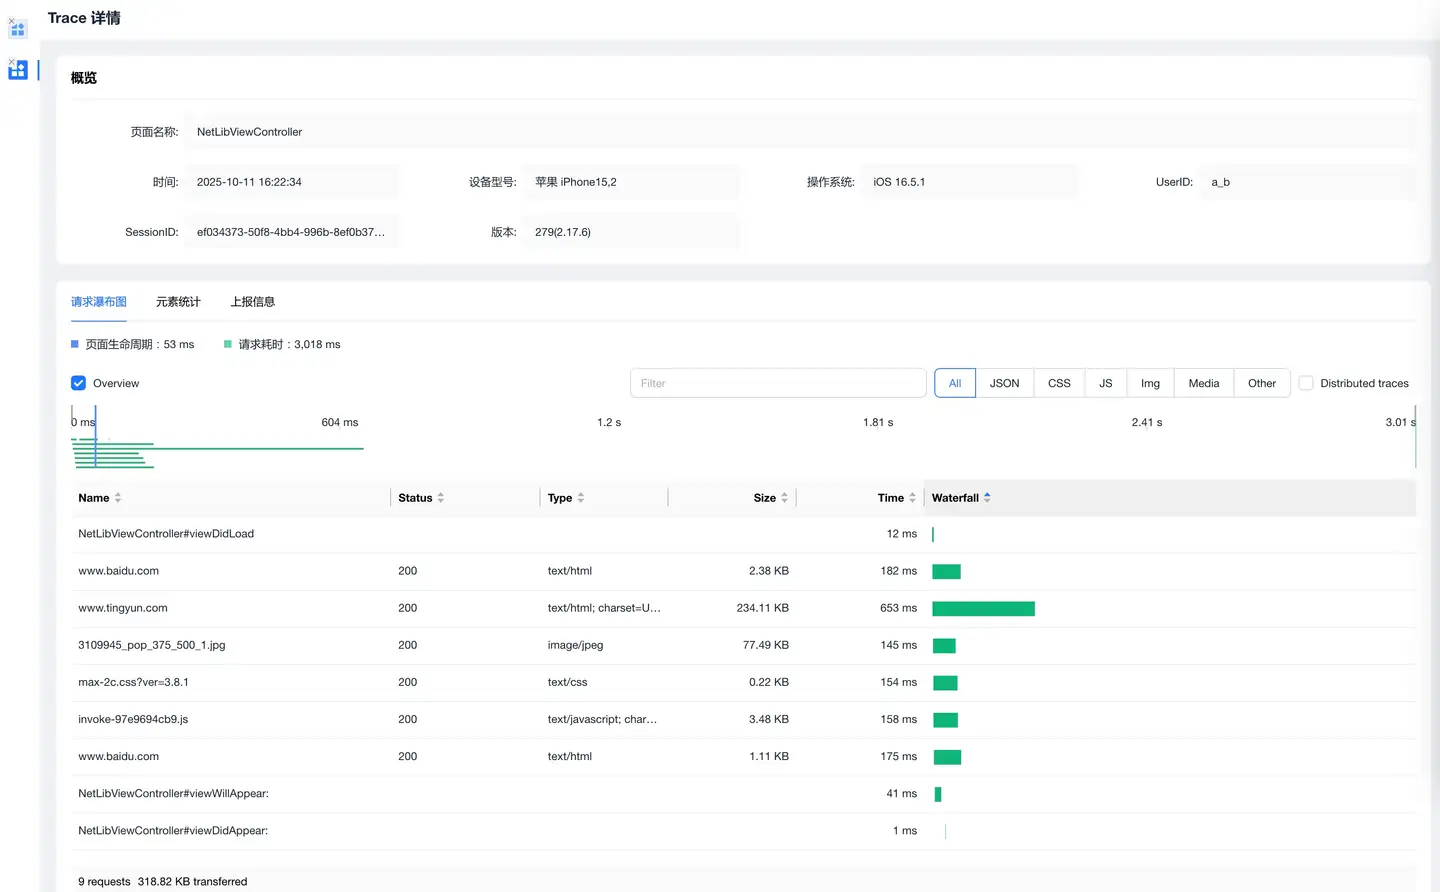Sort requests by Size column arrows
The width and height of the screenshot is (1440, 892).
[785, 498]
